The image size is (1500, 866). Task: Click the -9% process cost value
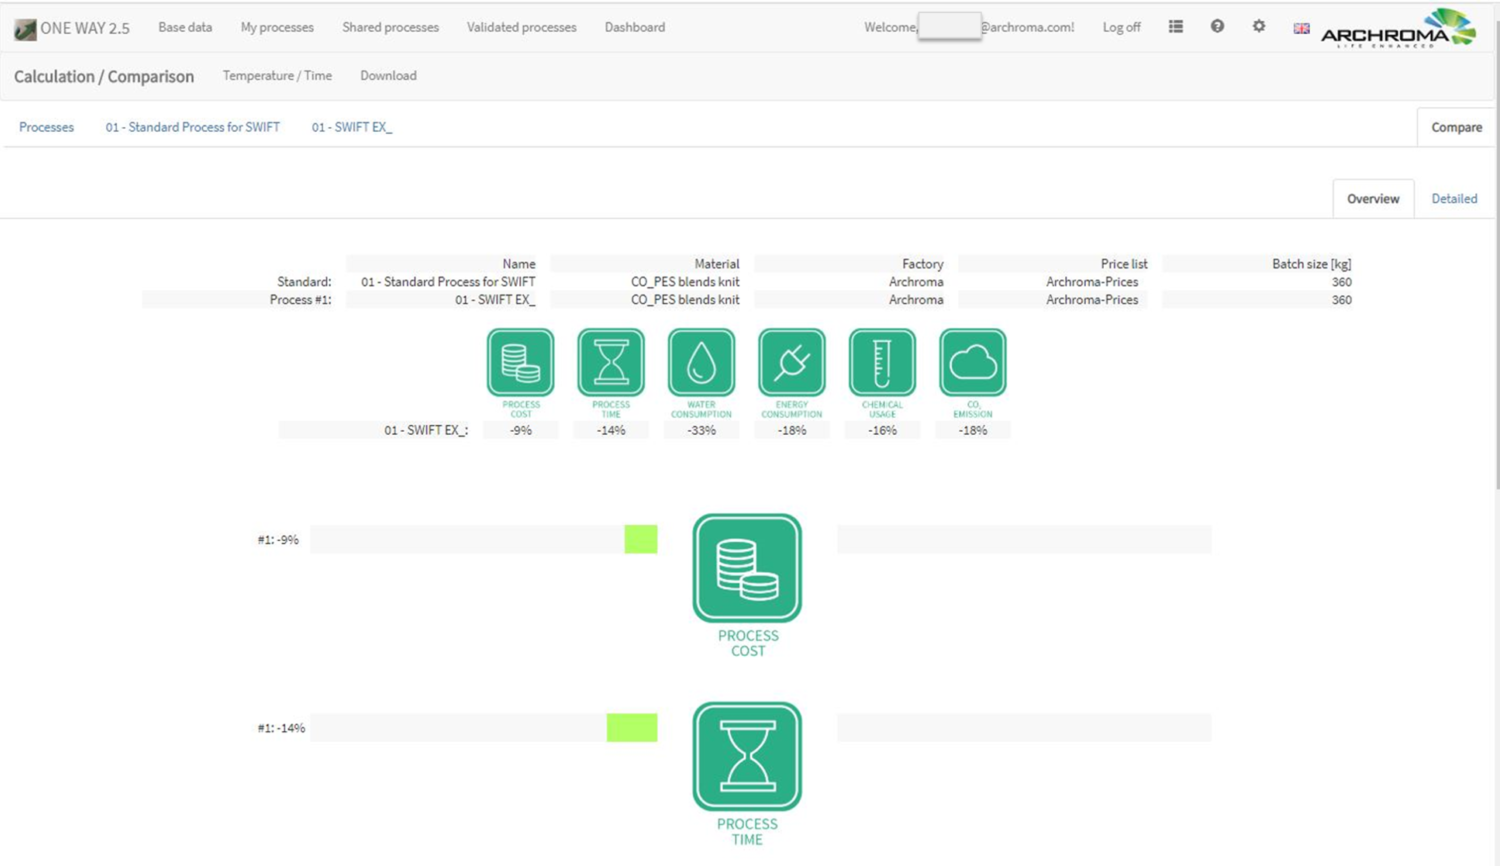click(x=521, y=430)
